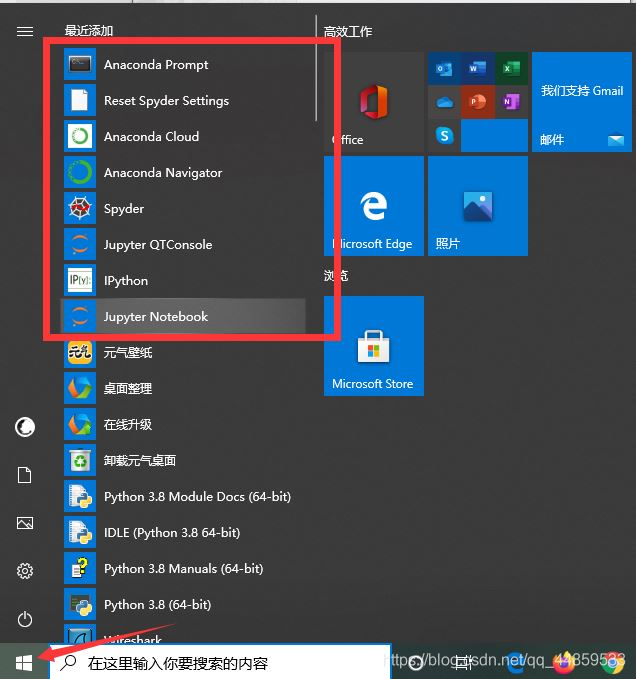Open the 照片 (Photos) tile
The image size is (636, 679).
477,206
